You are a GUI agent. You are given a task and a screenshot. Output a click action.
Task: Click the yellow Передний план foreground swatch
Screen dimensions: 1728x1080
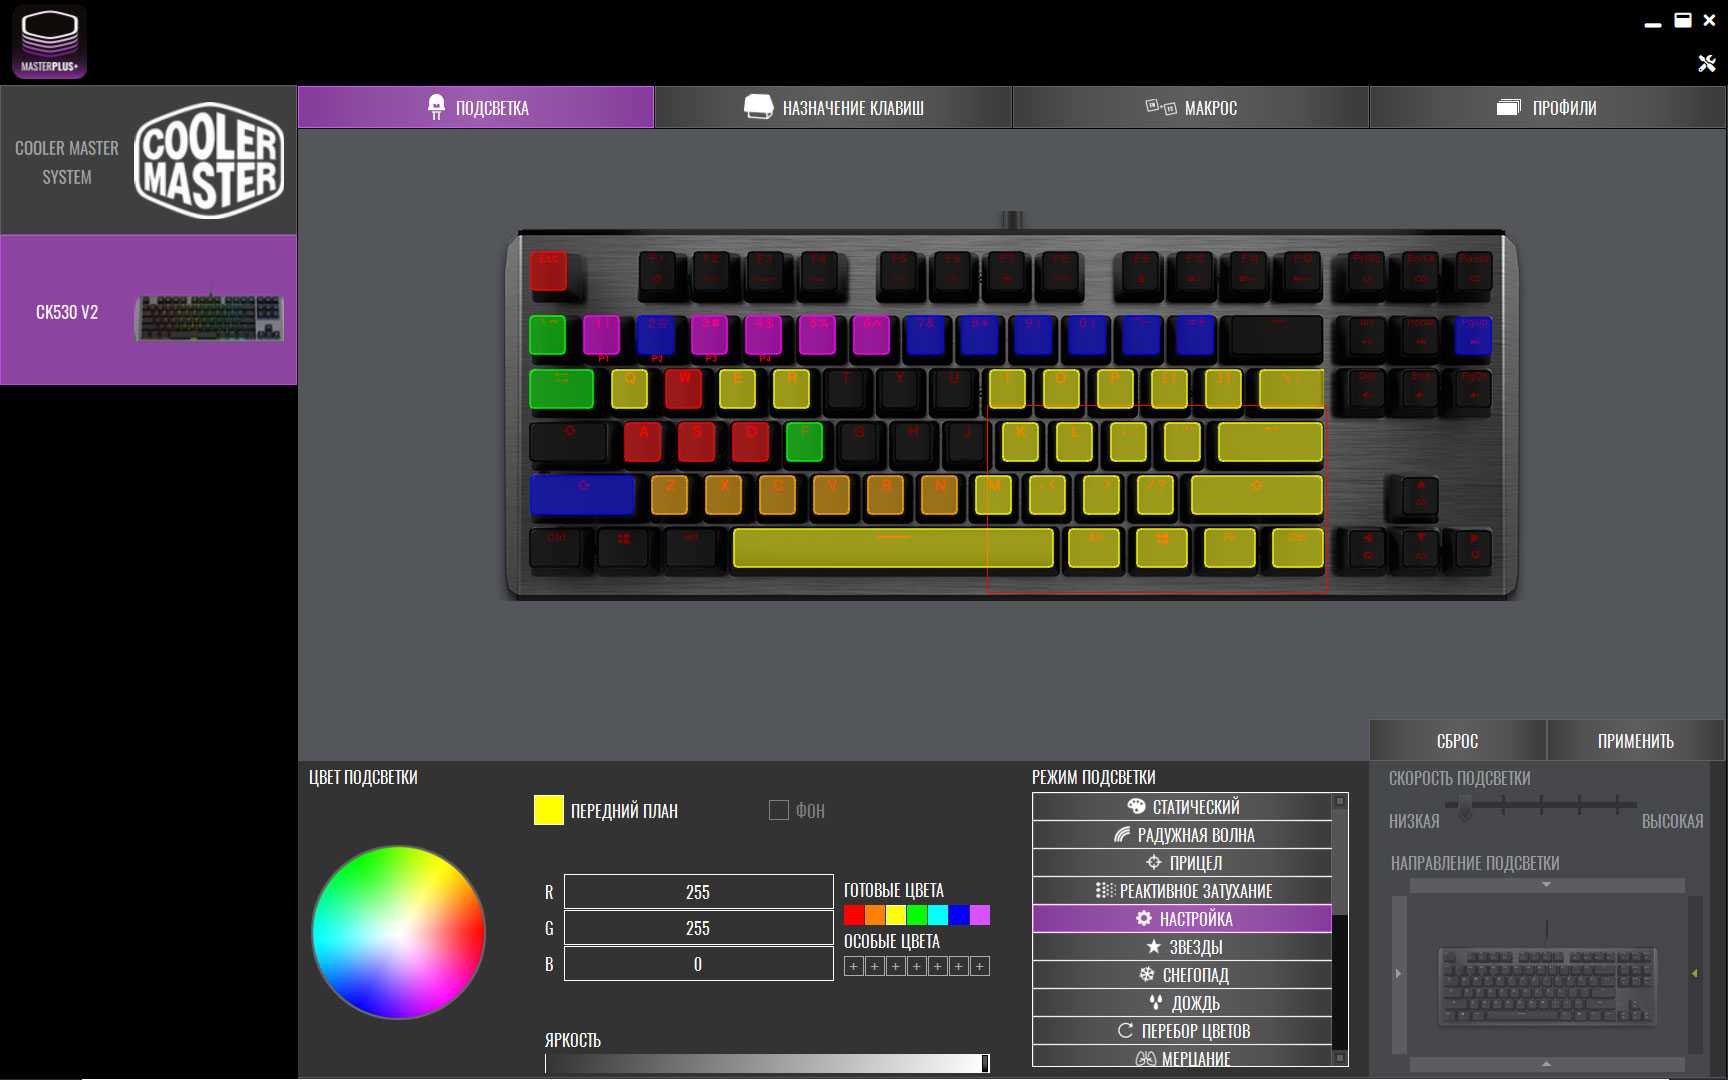pos(549,810)
